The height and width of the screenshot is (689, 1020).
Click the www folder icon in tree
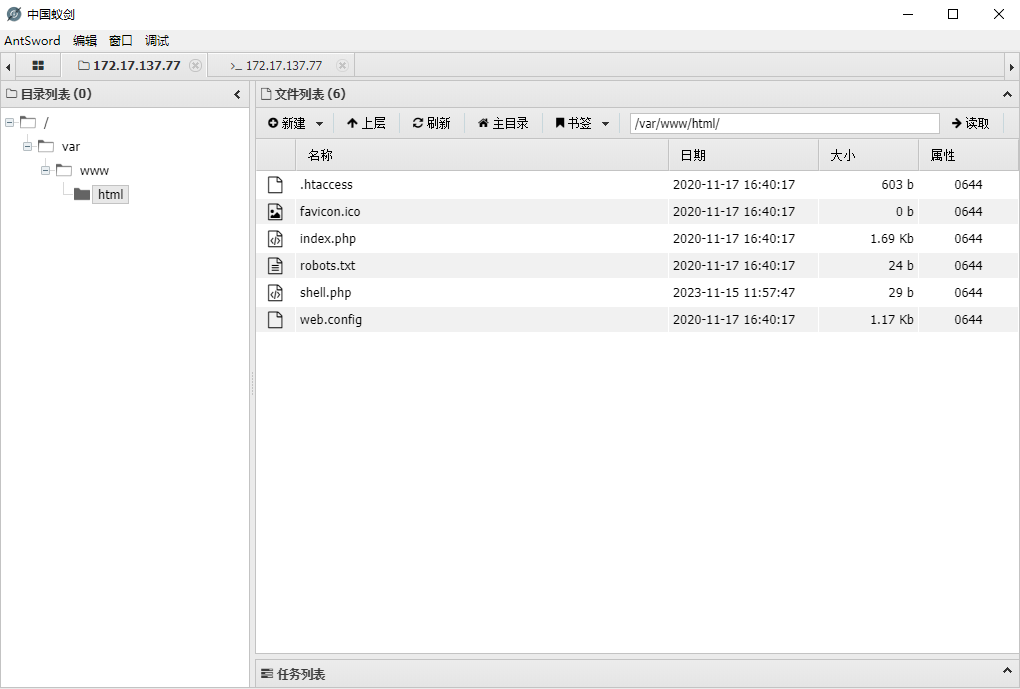tap(64, 170)
